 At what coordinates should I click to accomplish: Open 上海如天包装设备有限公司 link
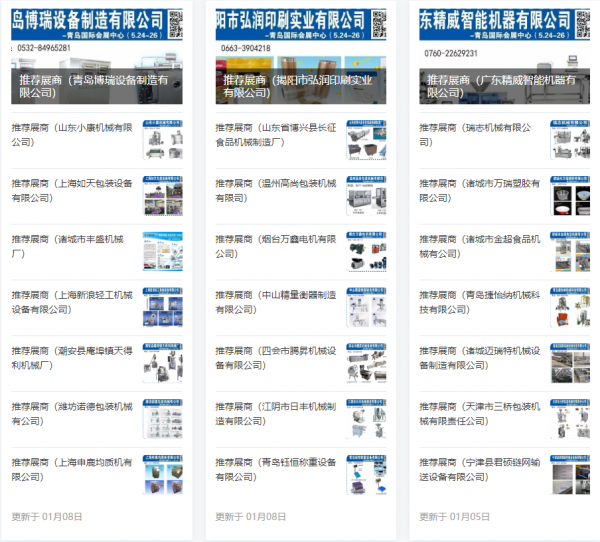pos(72,191)
